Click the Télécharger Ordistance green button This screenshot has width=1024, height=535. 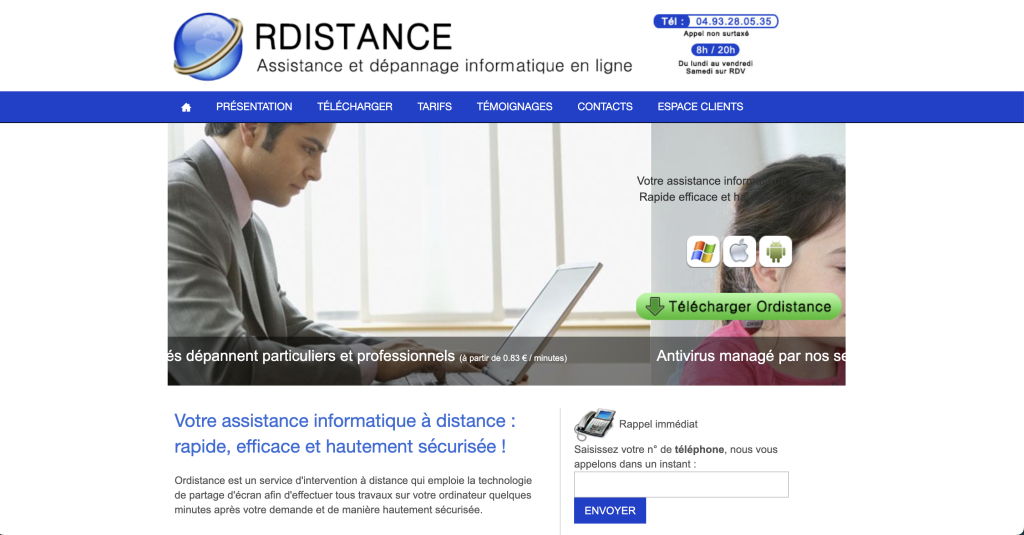point(739,306)
